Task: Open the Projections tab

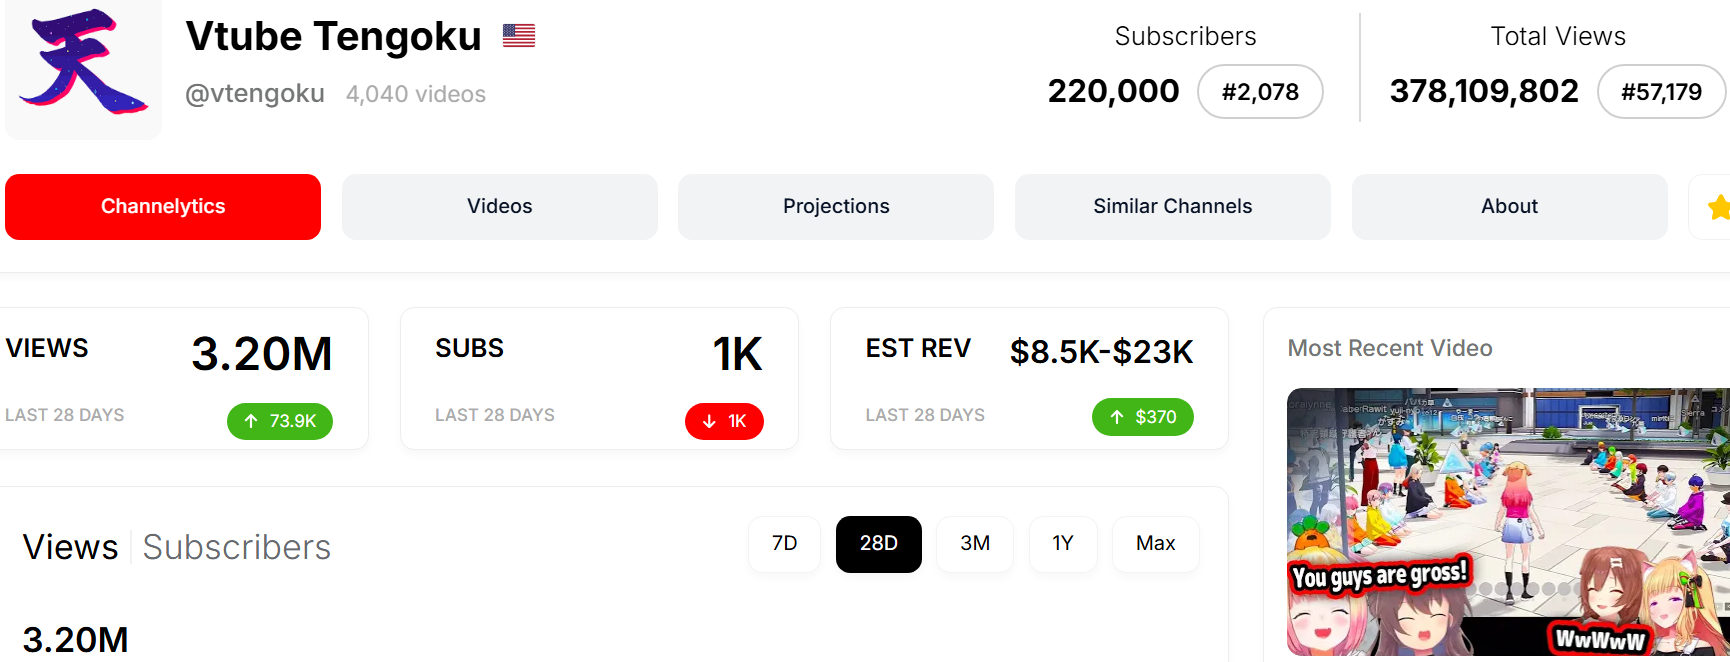Action: pos(836,207)
